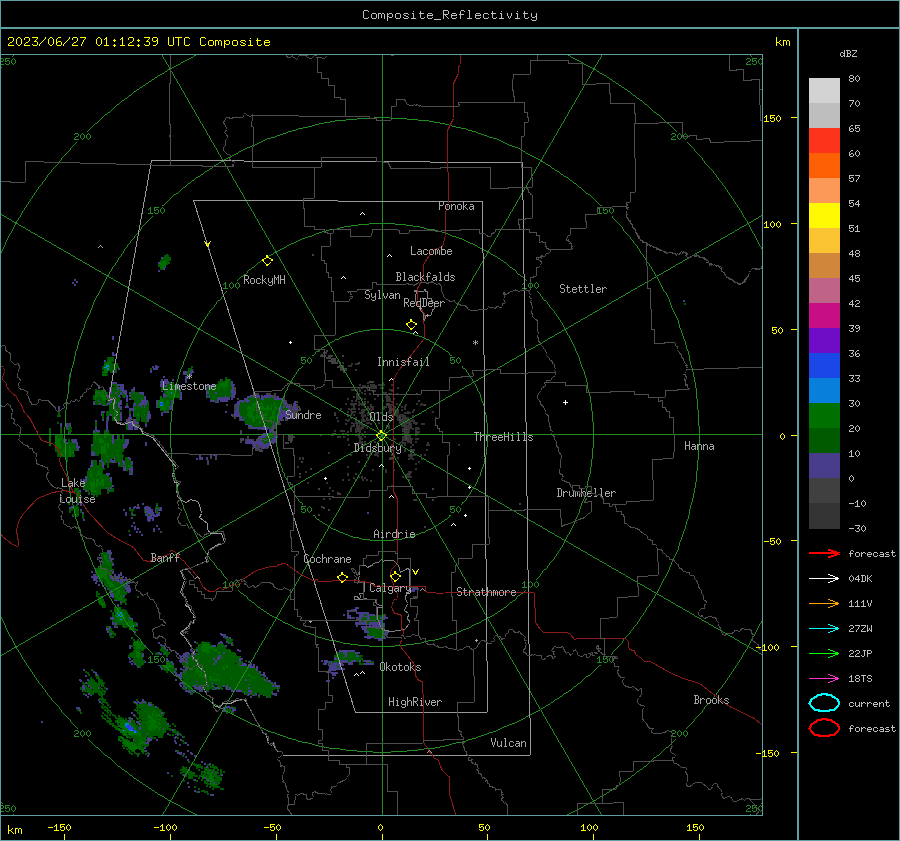Select the red 65 dBZ color swatch
This screenshot has height=841, width=900.
click(x=824, y=140)
